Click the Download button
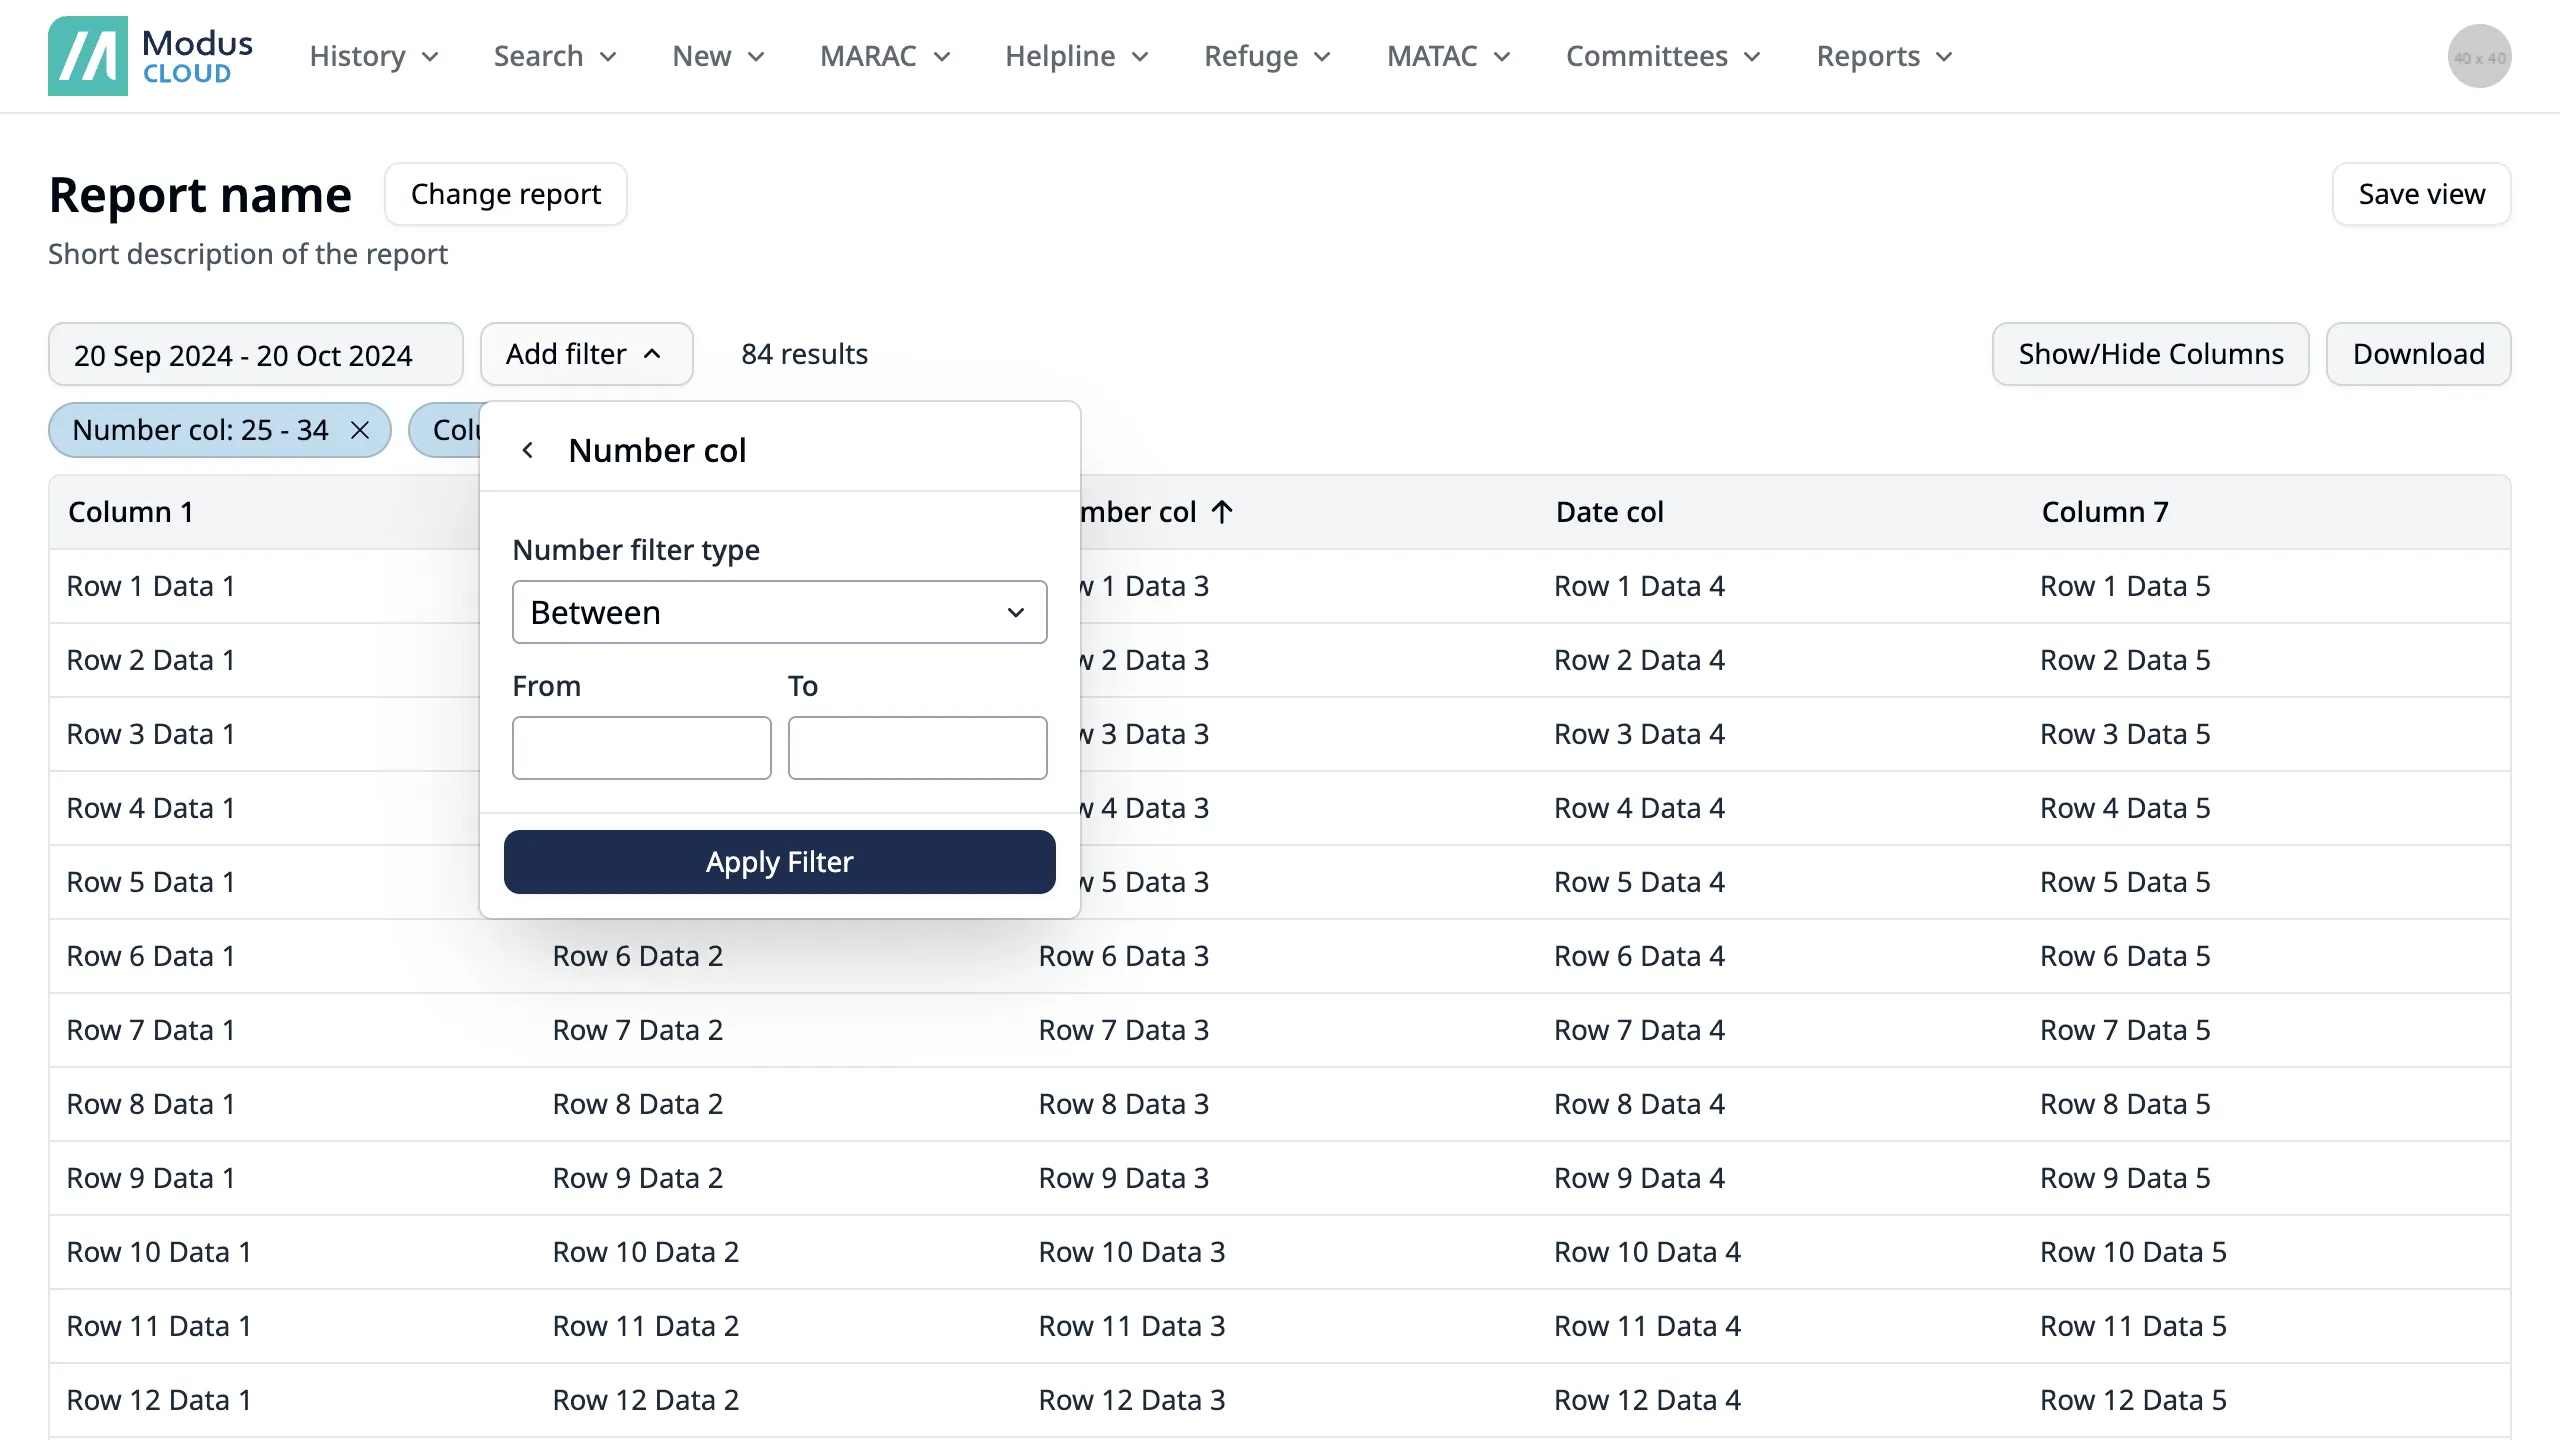 (2418, 354)
